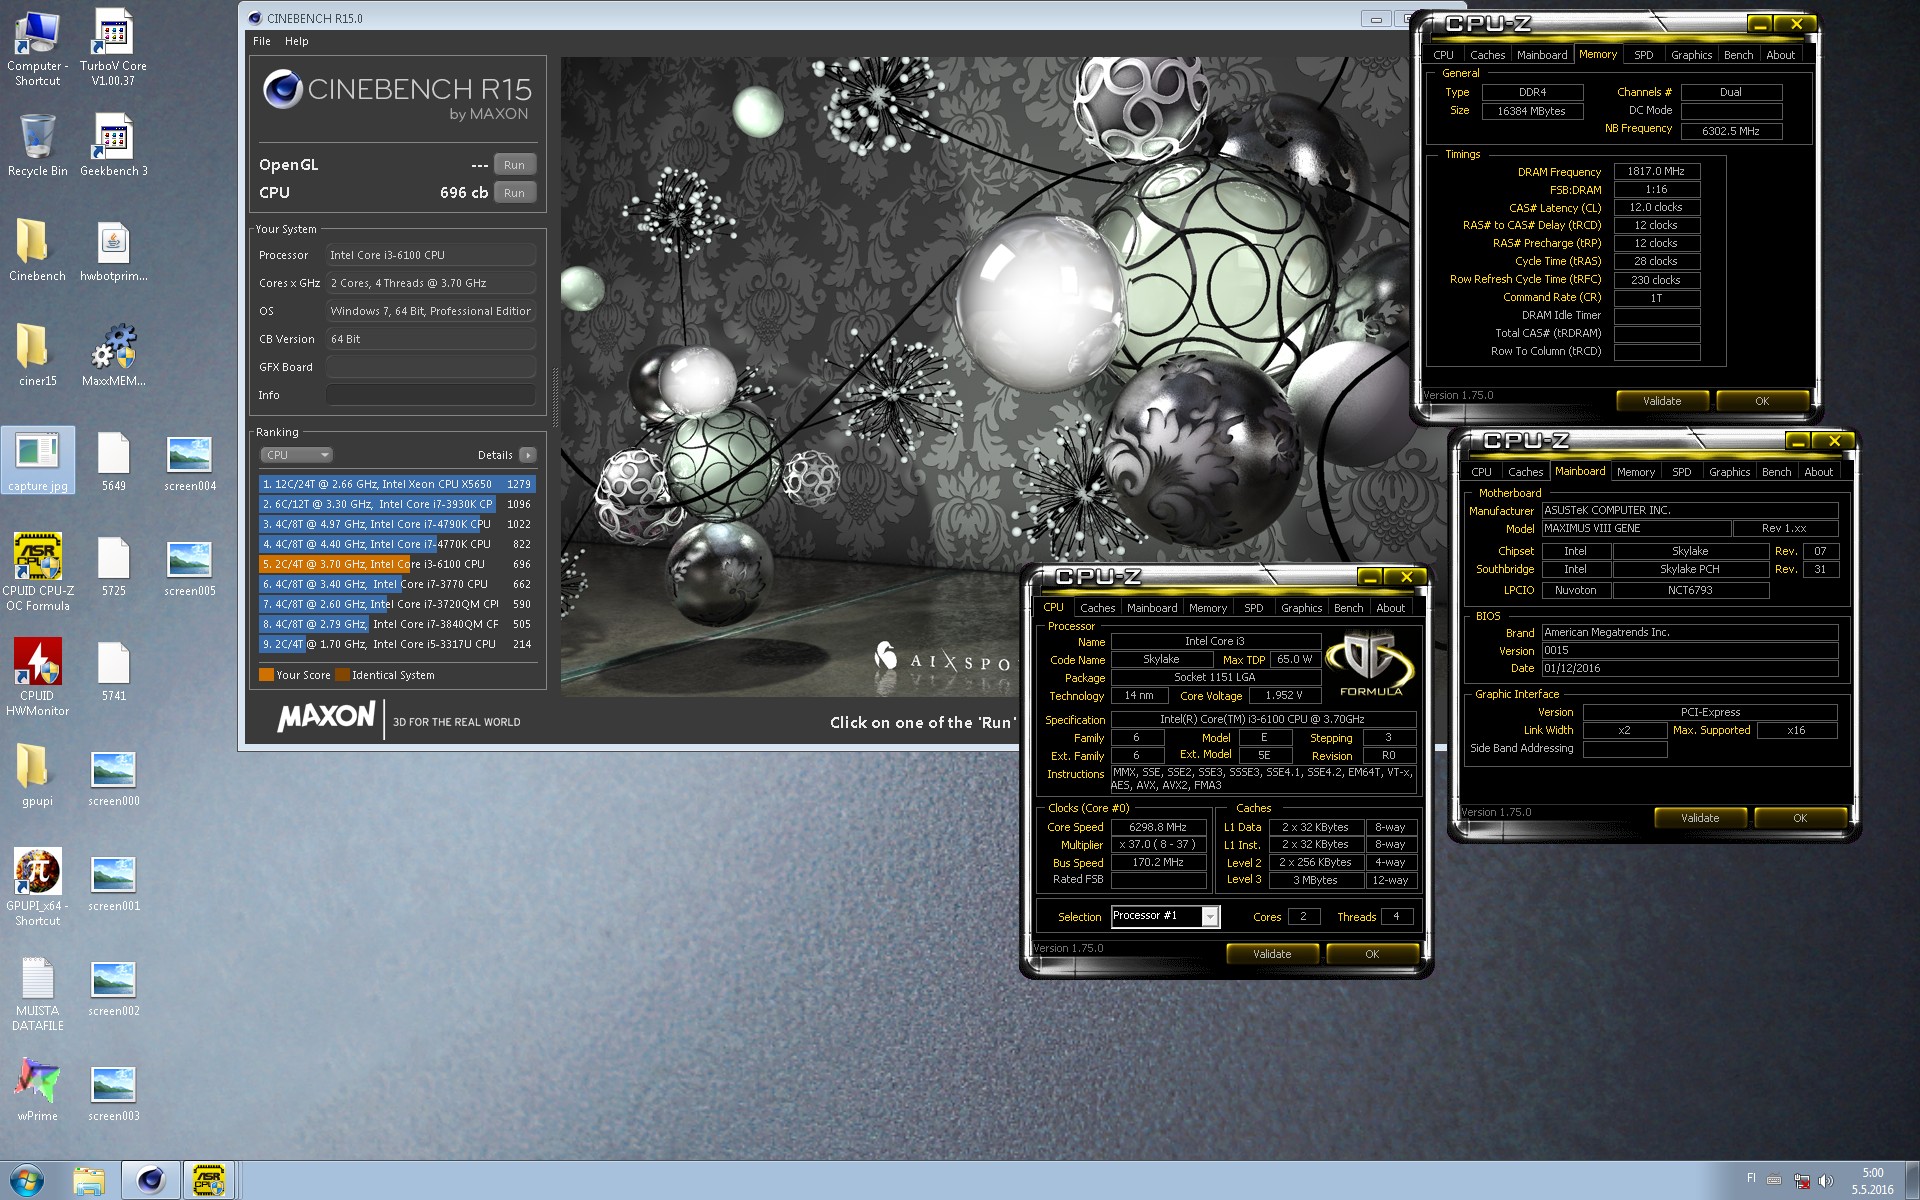Viewport: 1920px width, 1200px height.
Task: Click the GFX Board field
Action: (x=430, y=367)
